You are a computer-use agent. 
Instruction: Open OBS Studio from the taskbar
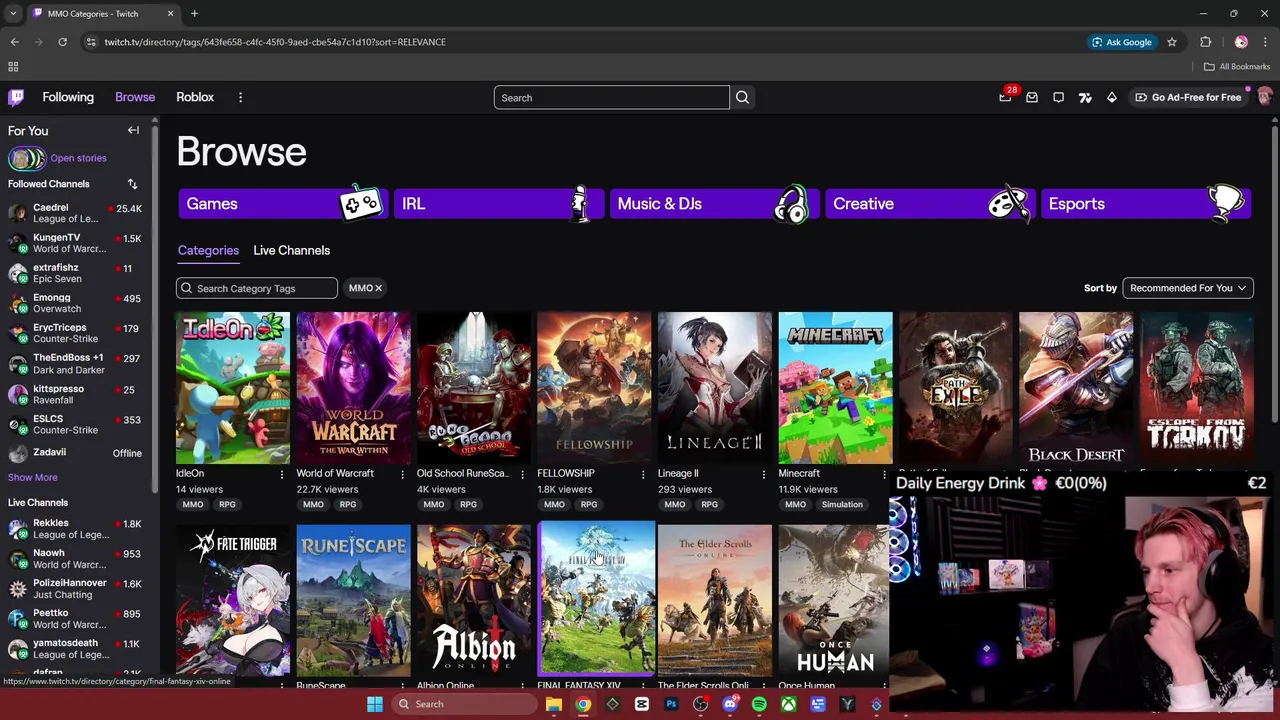coord(700,704)
